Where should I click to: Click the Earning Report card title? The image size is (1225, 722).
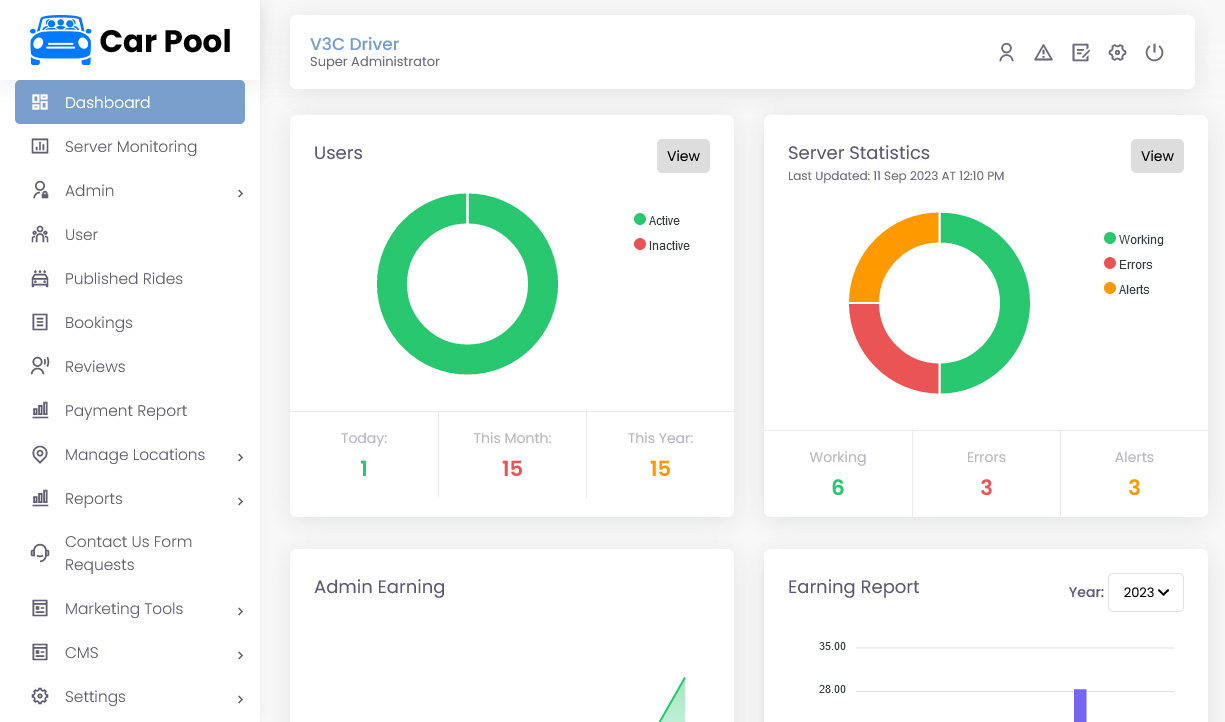pos(853,587)
